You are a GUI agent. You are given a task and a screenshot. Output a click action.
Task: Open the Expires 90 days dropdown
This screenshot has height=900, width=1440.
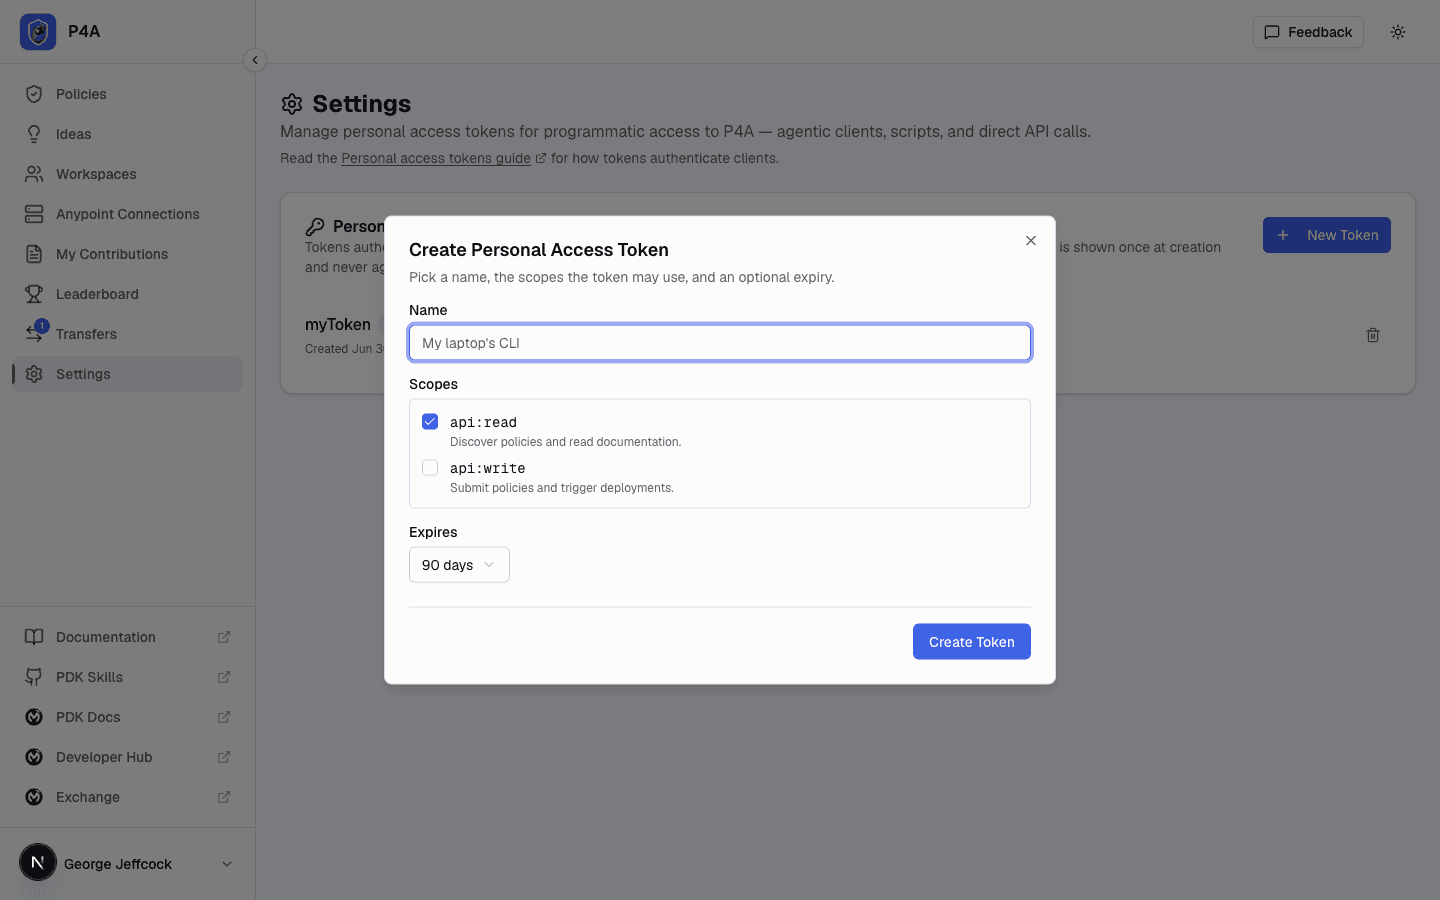click(459, 565)
